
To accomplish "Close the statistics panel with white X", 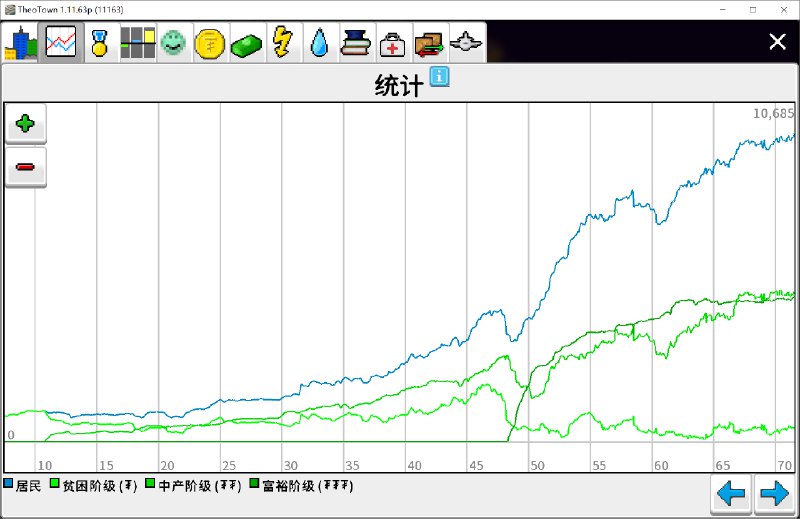I will 777,41.
